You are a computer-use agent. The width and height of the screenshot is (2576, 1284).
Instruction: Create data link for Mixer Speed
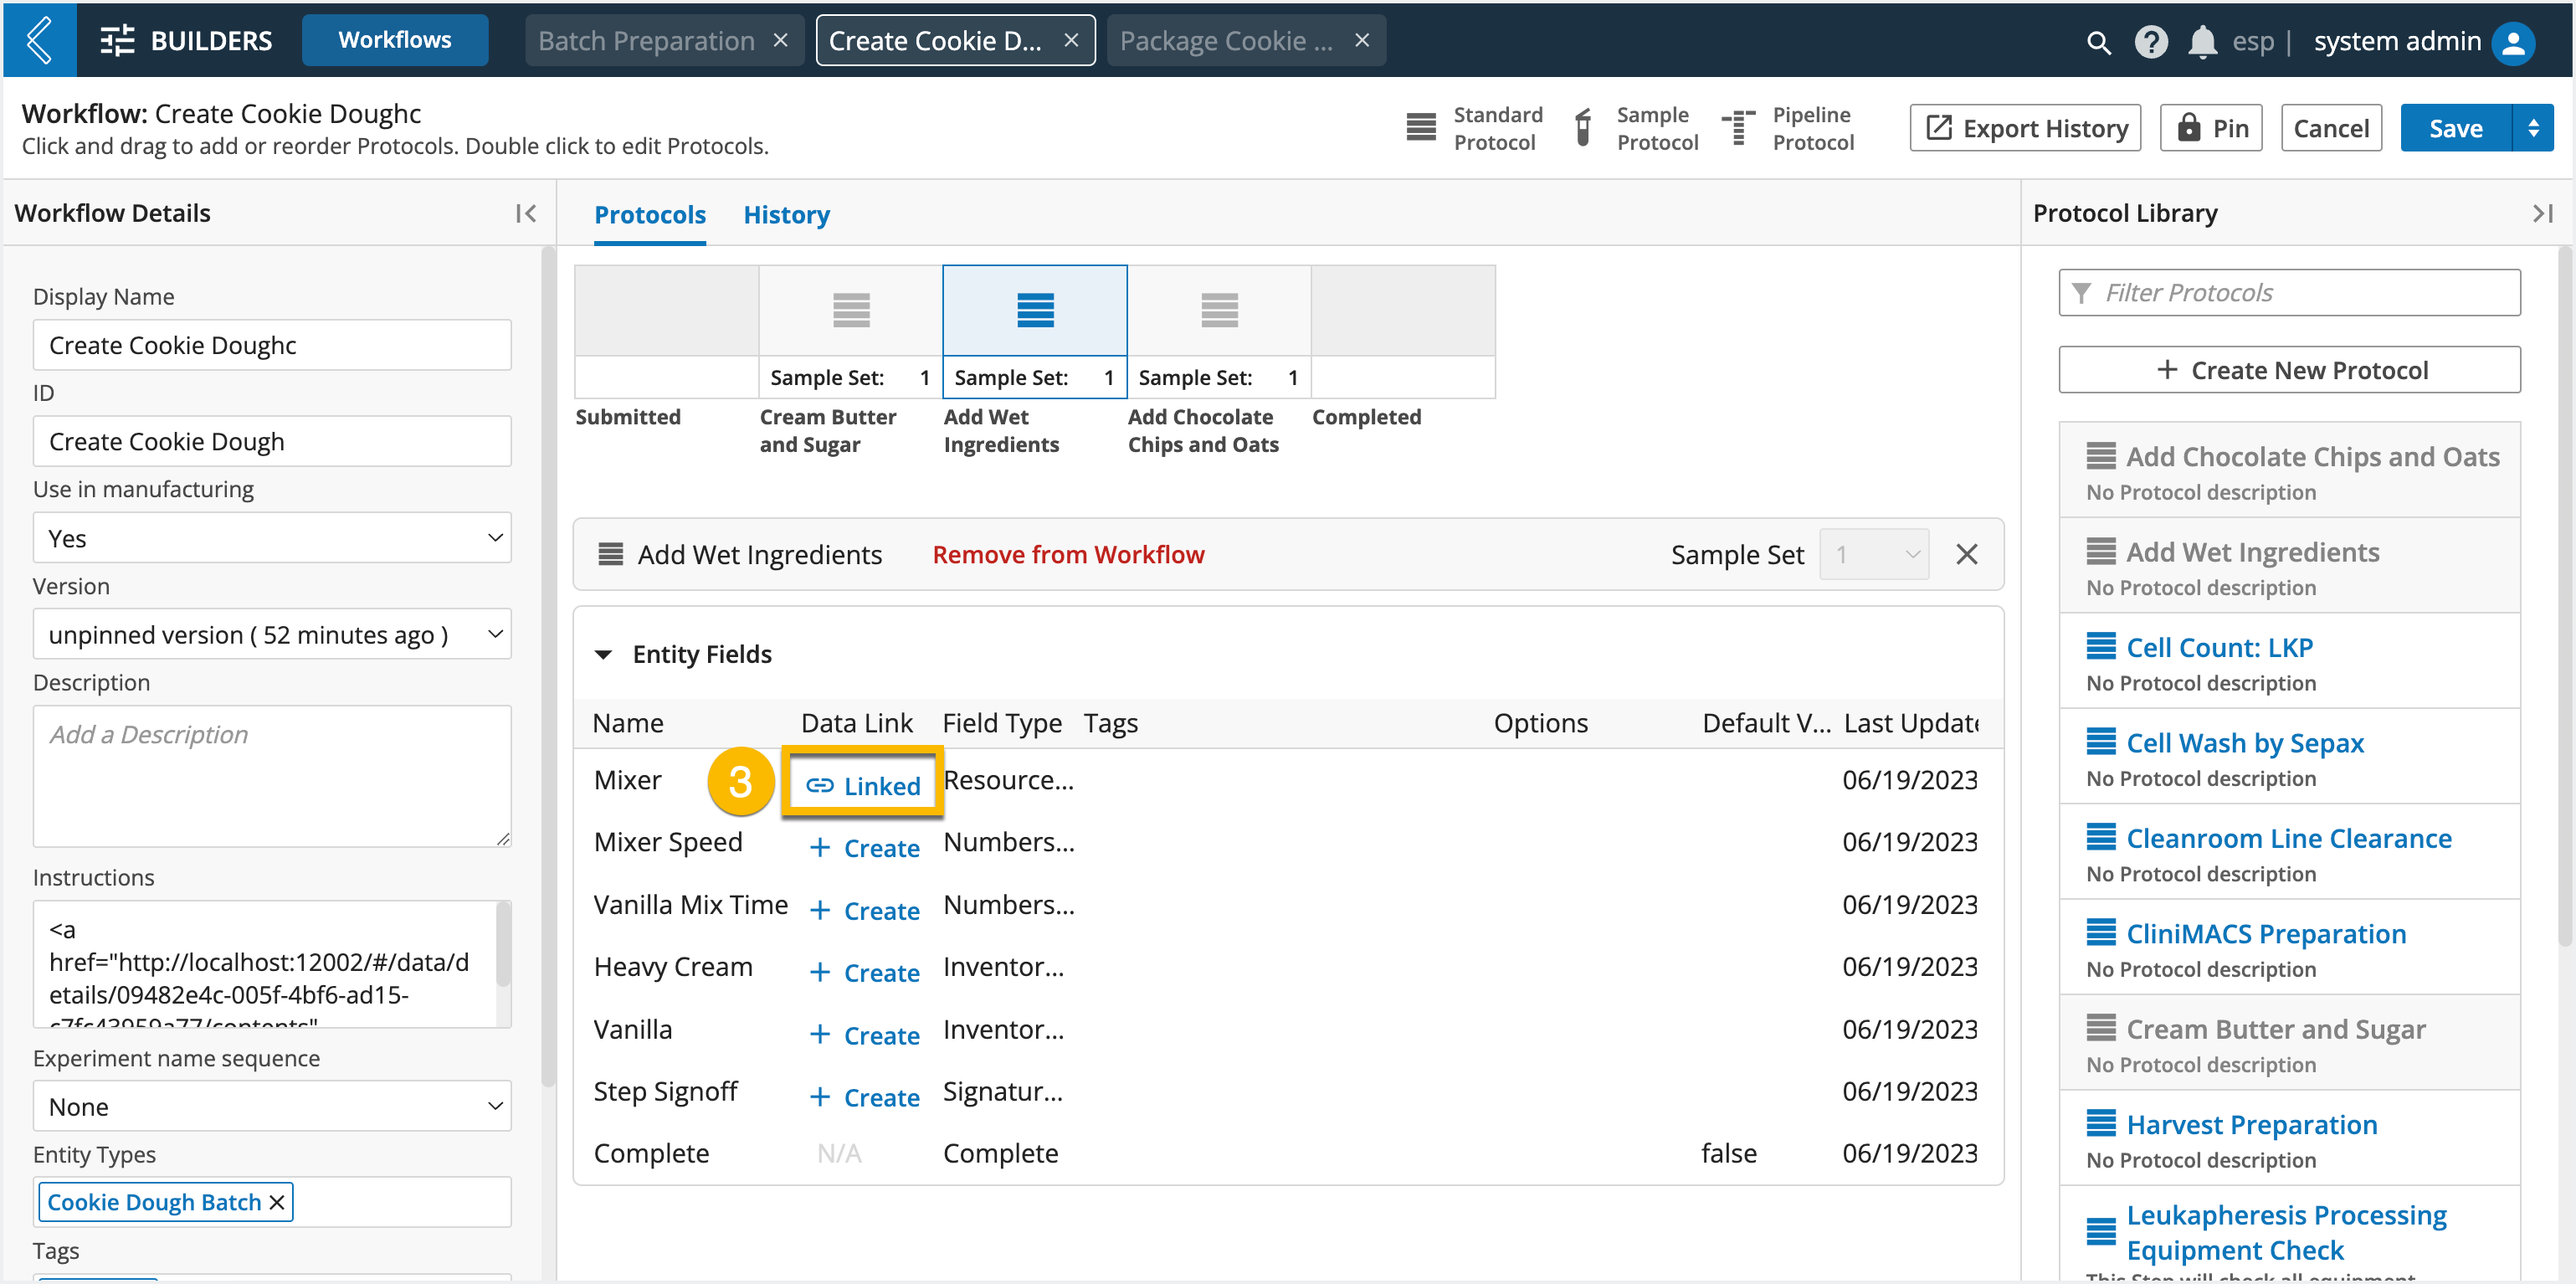864,848
